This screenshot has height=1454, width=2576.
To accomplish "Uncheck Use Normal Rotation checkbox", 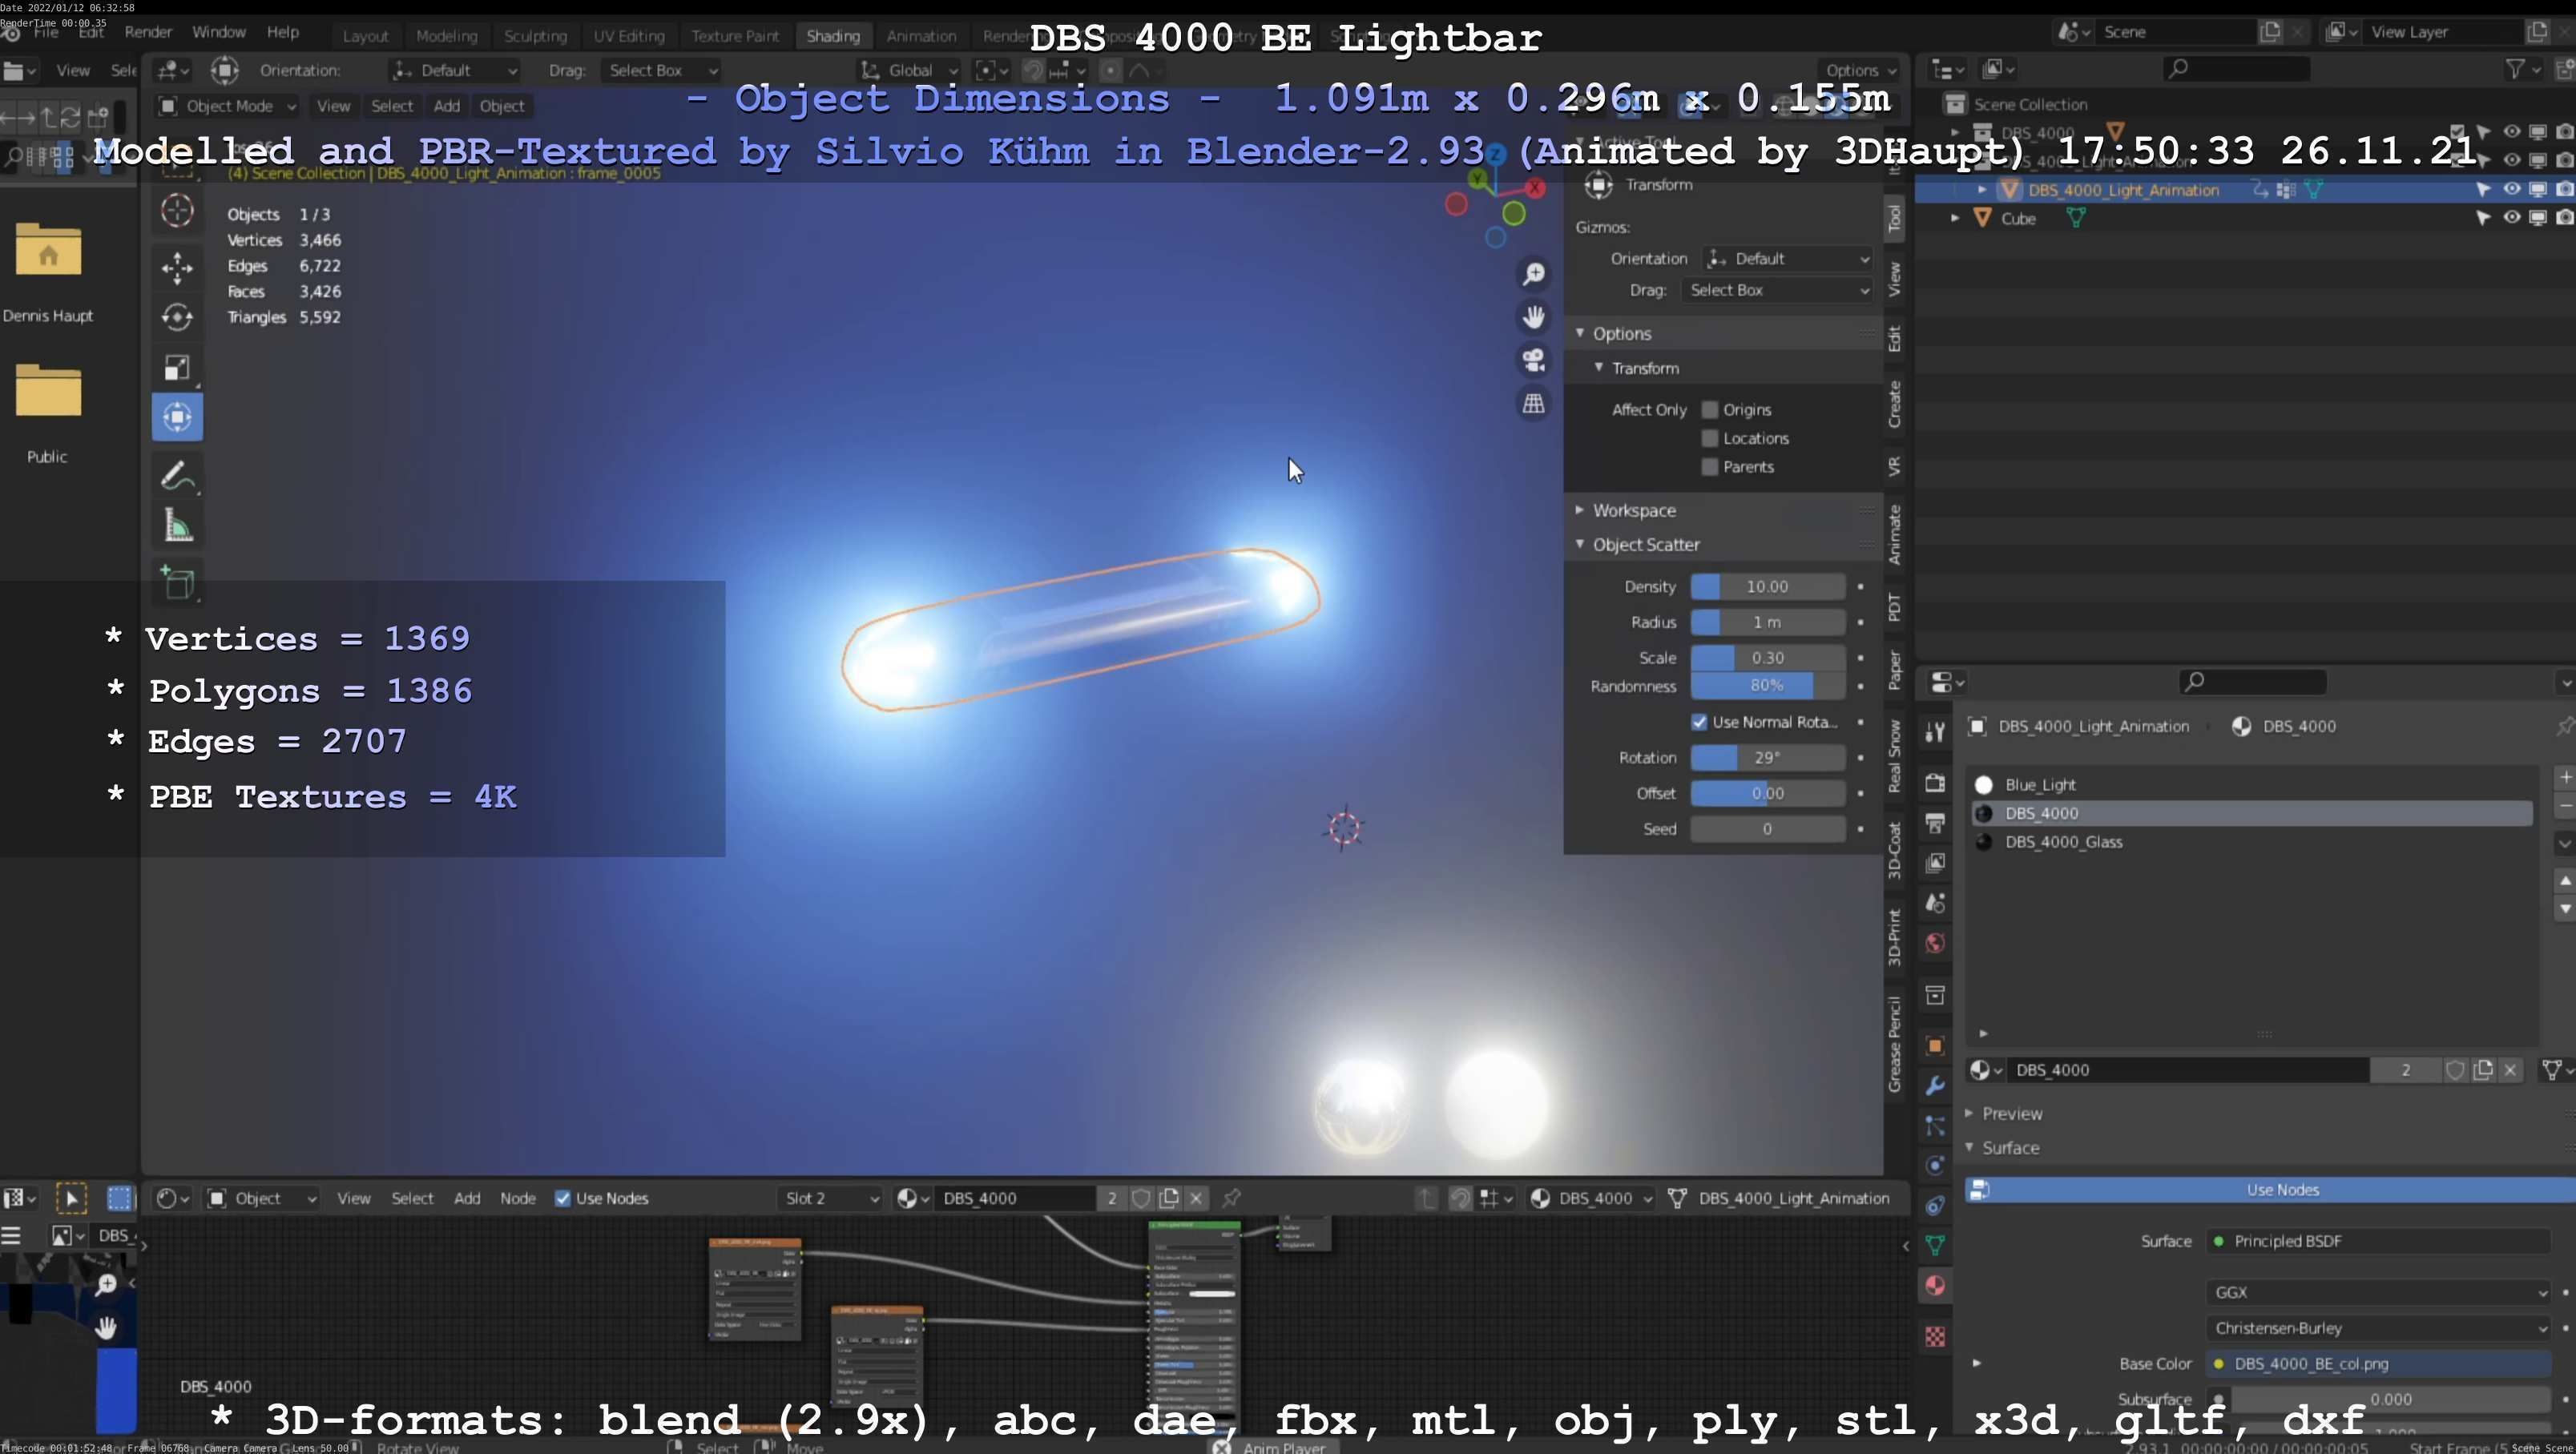I will [1699, 722].
